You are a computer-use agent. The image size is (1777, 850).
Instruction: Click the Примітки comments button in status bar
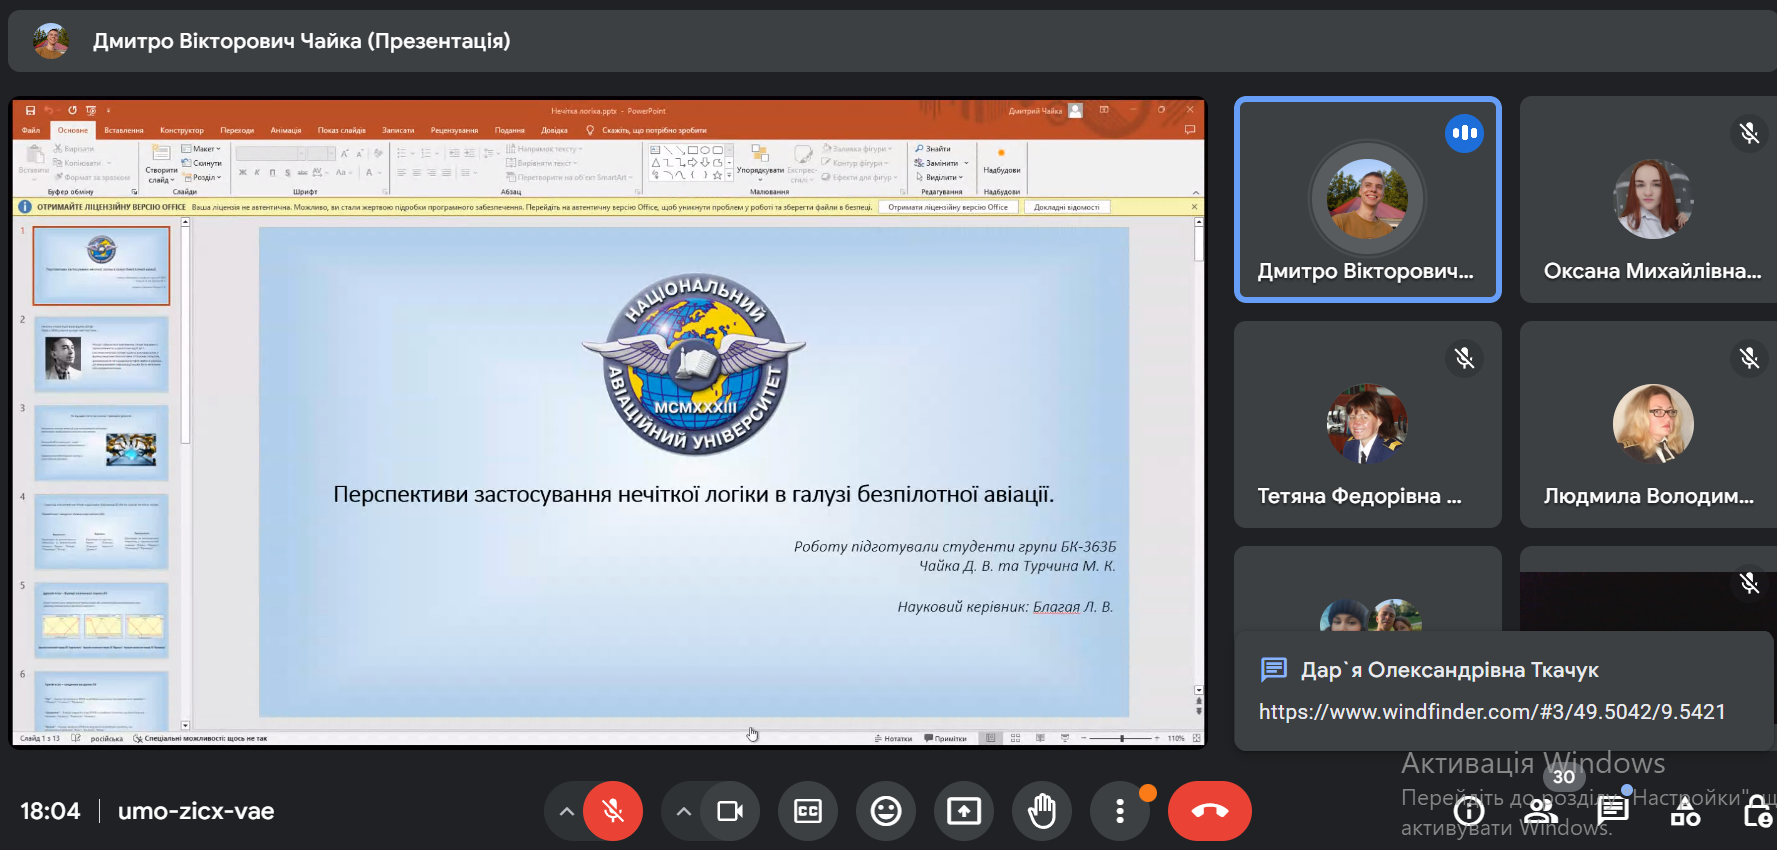(x=946, y=739)
